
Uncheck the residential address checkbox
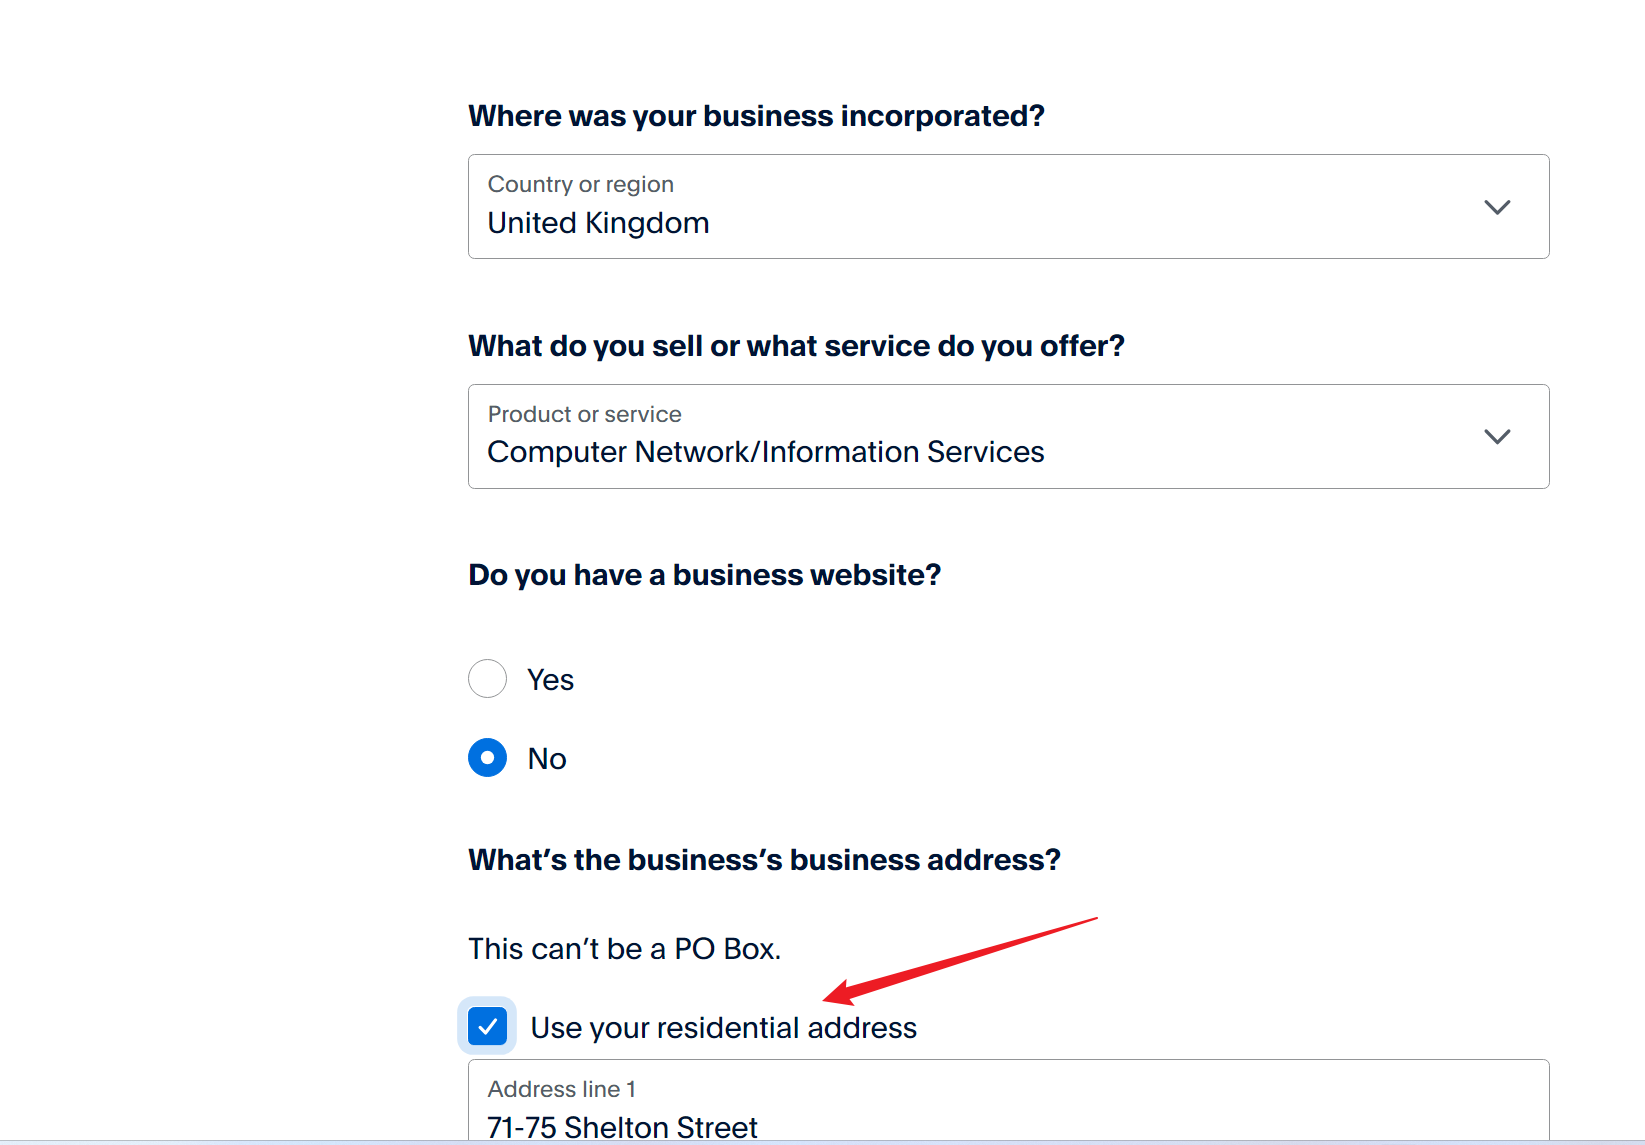[488, 1027]
